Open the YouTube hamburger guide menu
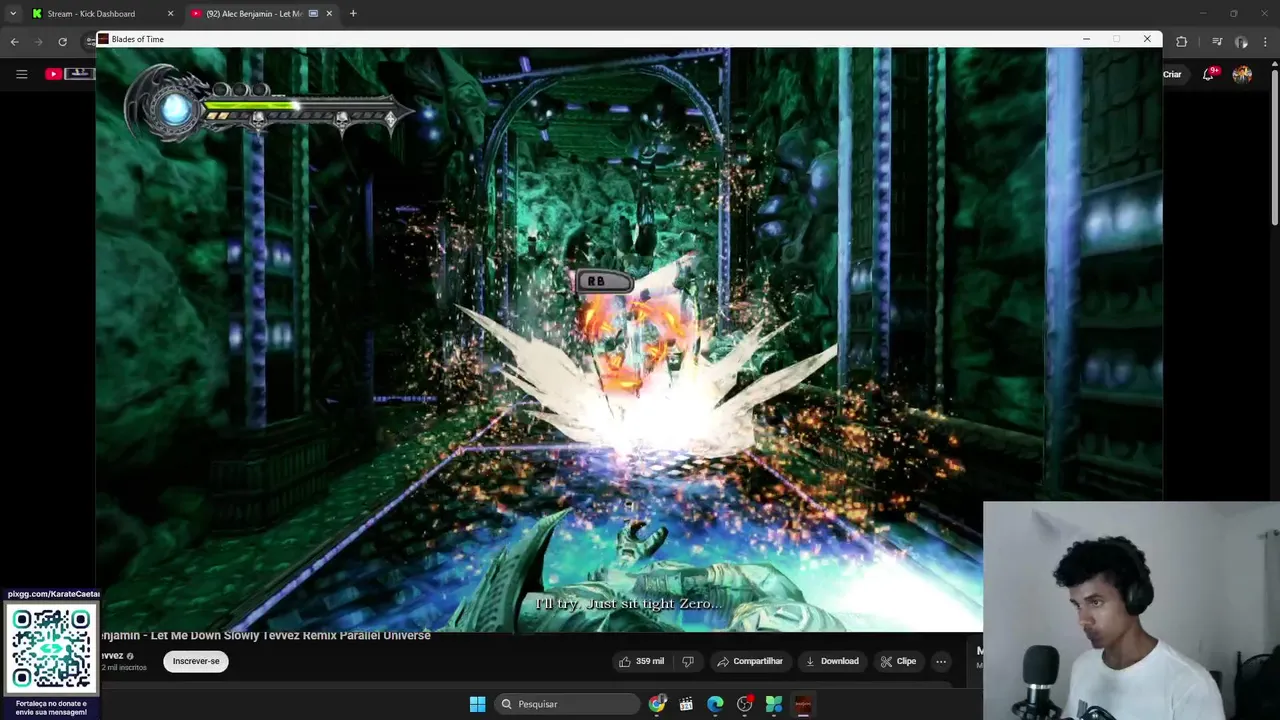Image resolution: width=1280 pixels, height=720 pixels. (x=21, y=74)
